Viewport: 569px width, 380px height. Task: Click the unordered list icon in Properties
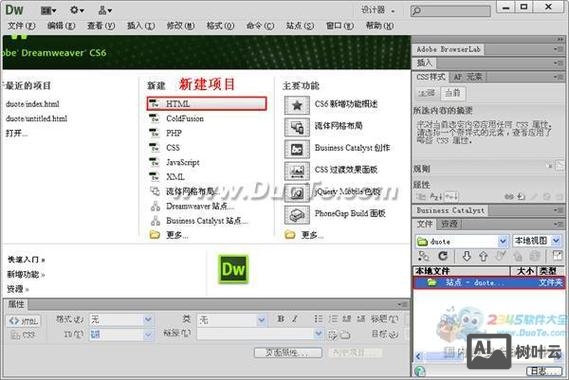318,319
